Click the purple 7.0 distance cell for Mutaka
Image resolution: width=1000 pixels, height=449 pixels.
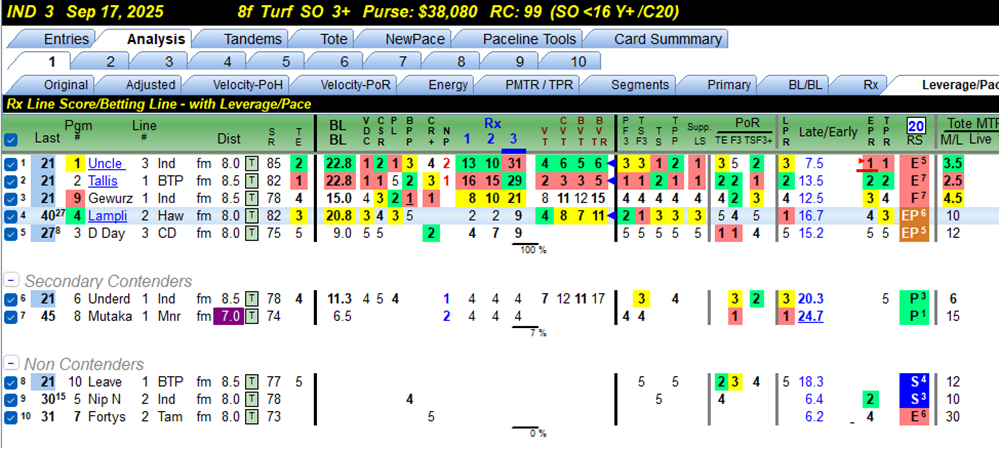coord(228,316)
